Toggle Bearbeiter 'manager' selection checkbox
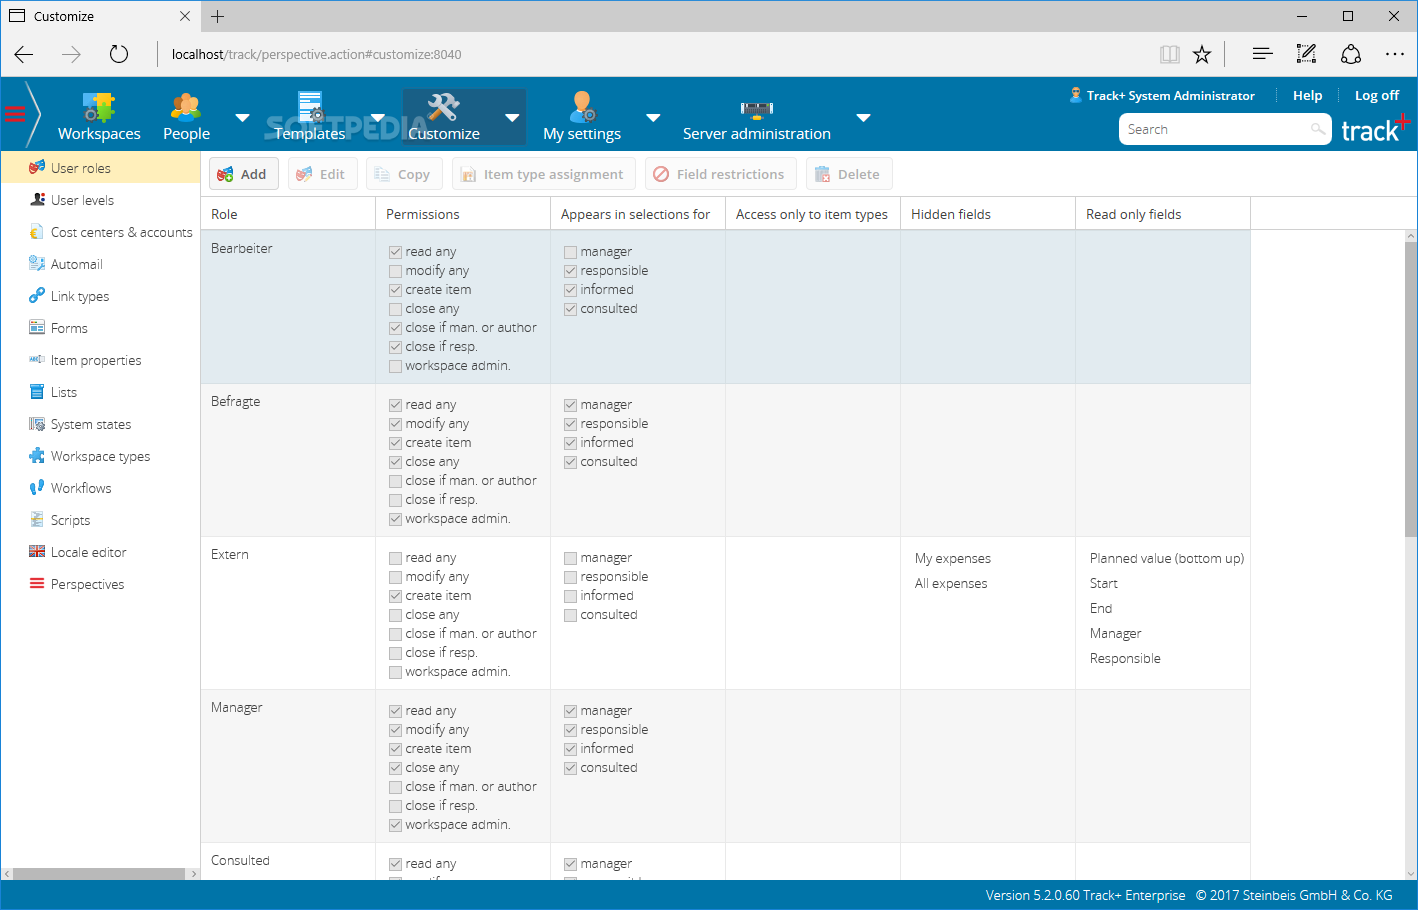This screenshot has height=910, width=1418. pos(571,252)
